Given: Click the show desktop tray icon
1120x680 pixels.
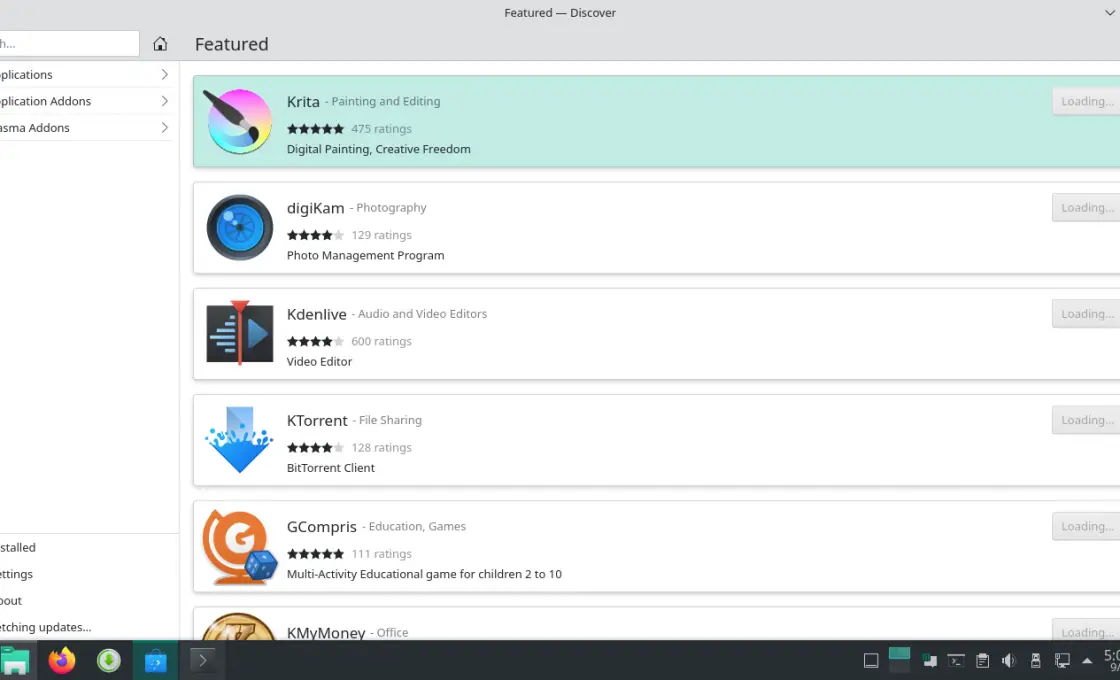Looking at the screenshot, I should click(x=871, y=661).
